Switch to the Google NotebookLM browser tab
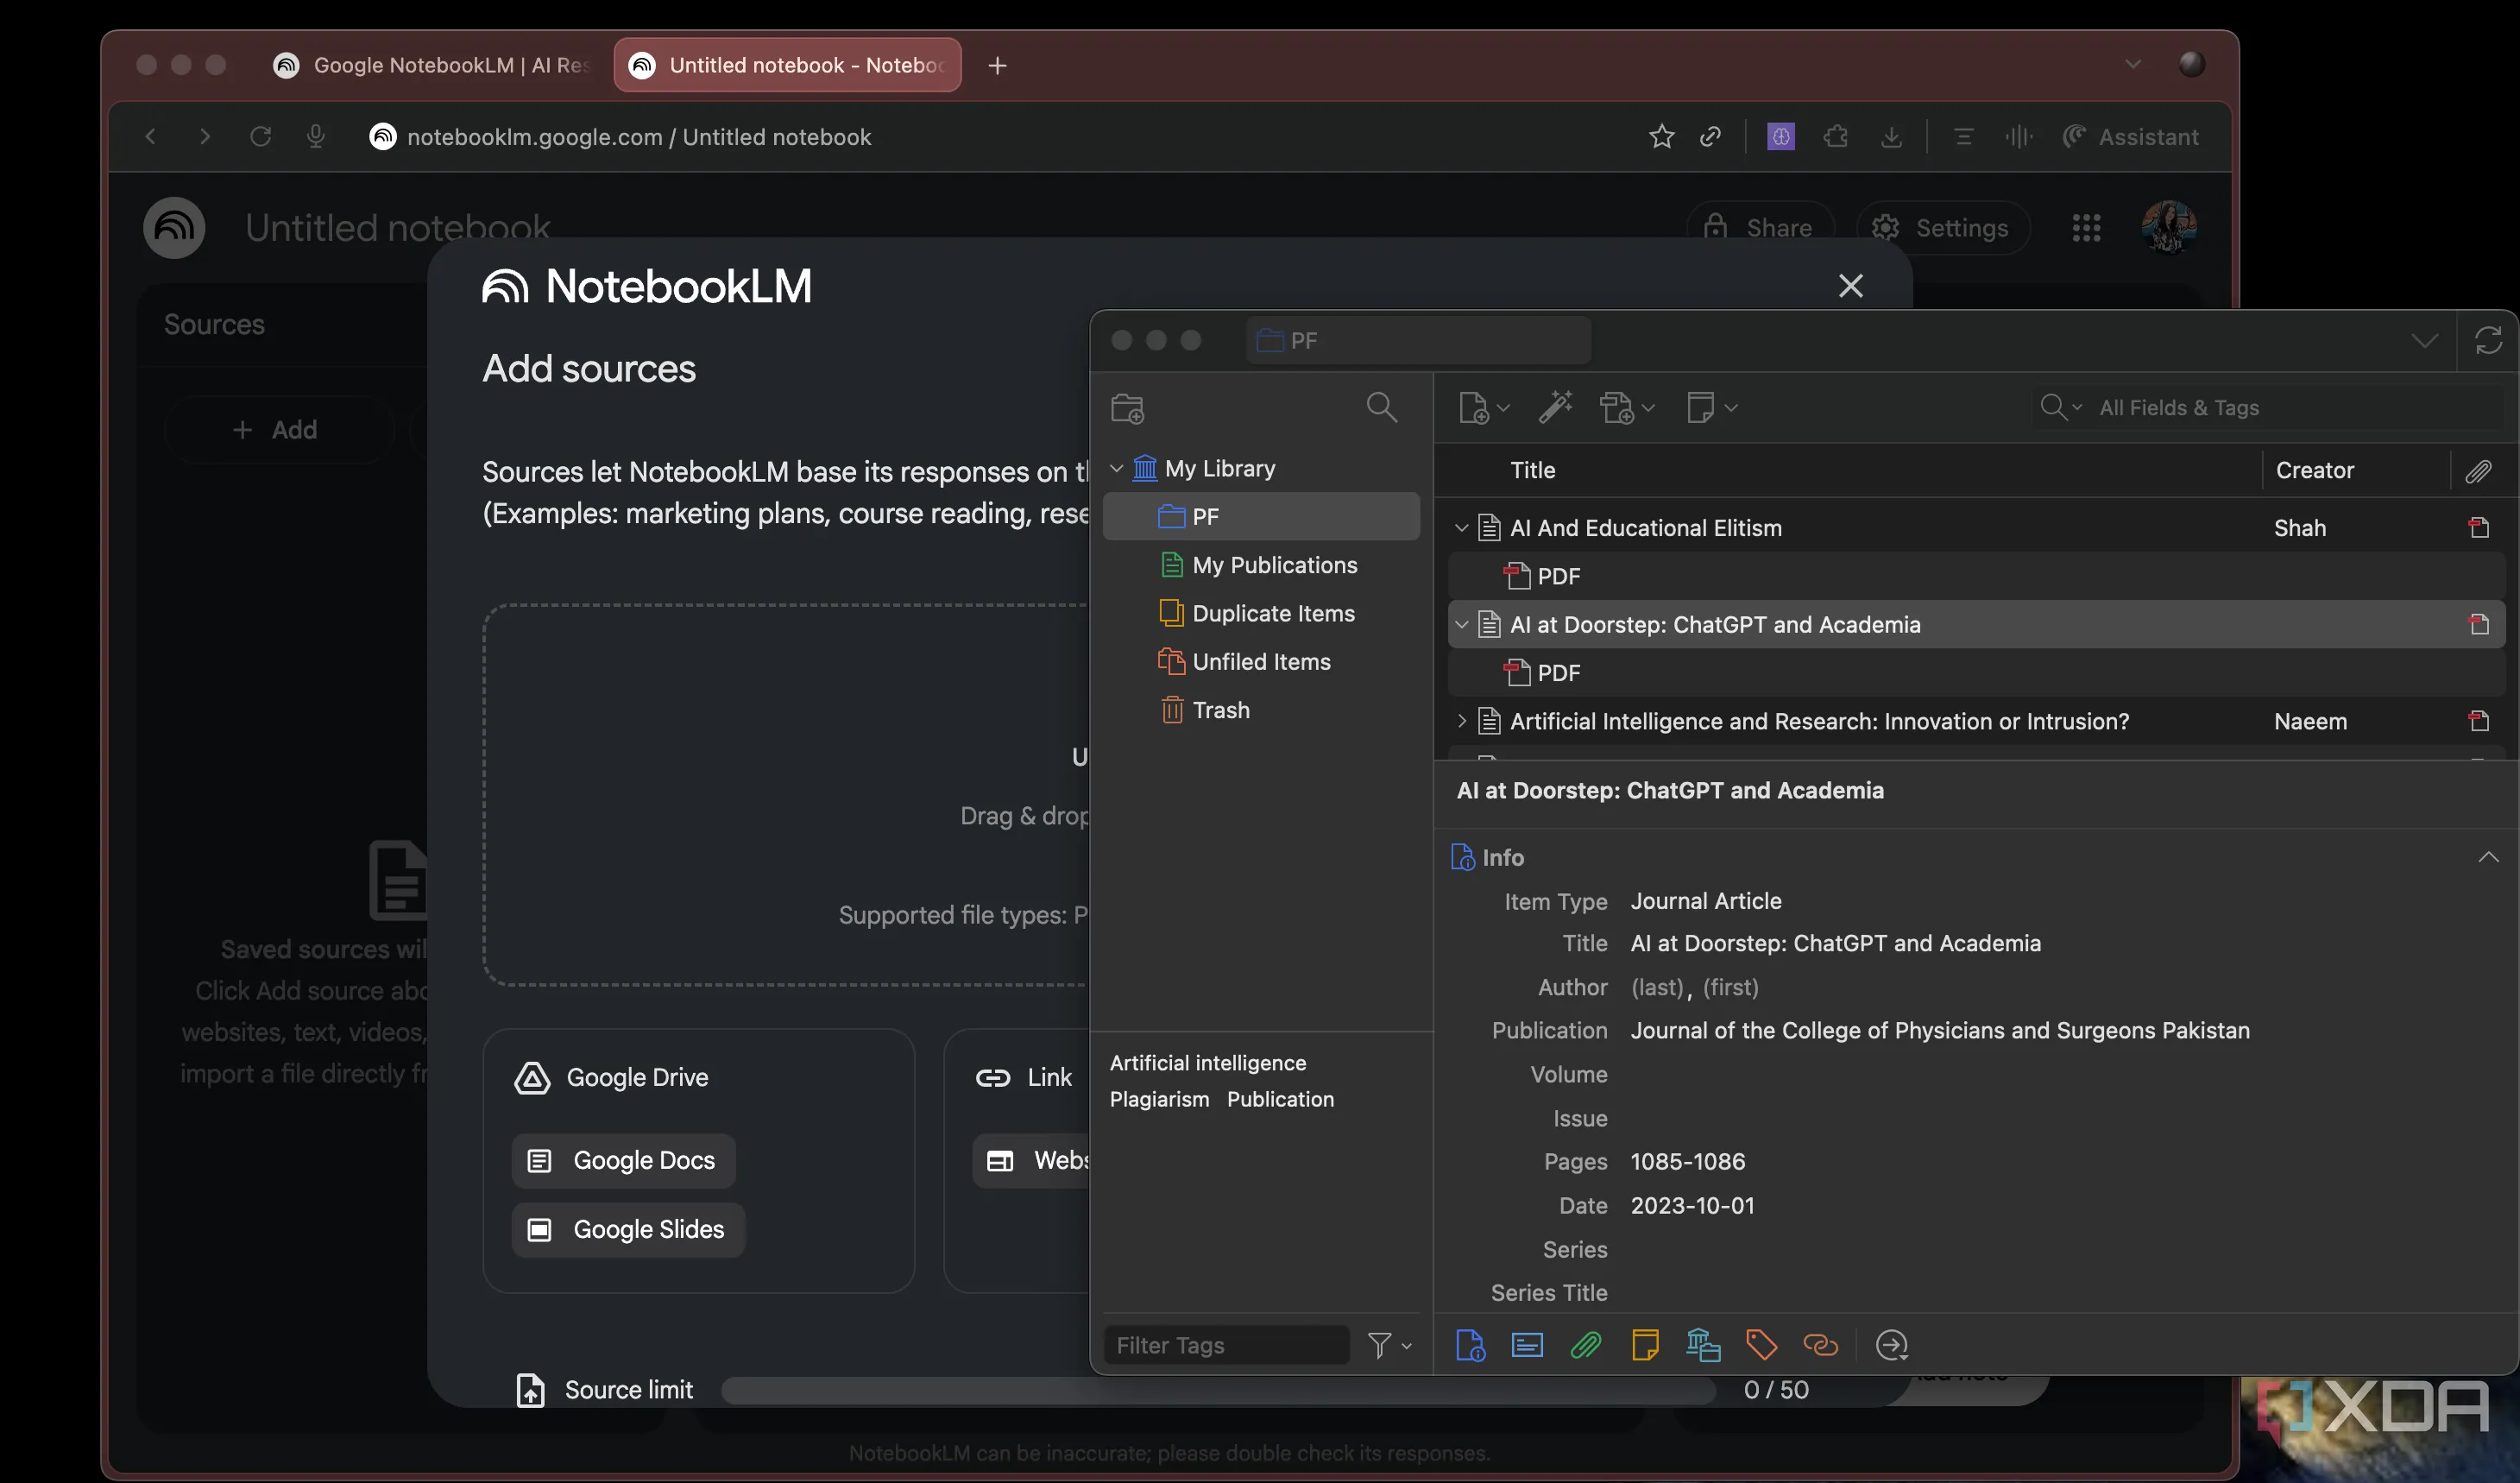2520x1483 pixels. pyautogui.click(x=432, y=65)
